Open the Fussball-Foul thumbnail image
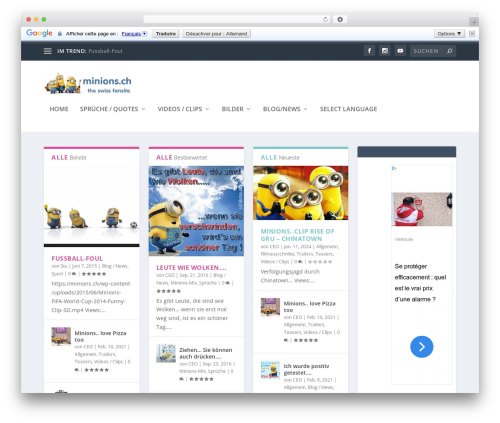The image size is (500, 423). pyautogui.click(x=92, y=206)
